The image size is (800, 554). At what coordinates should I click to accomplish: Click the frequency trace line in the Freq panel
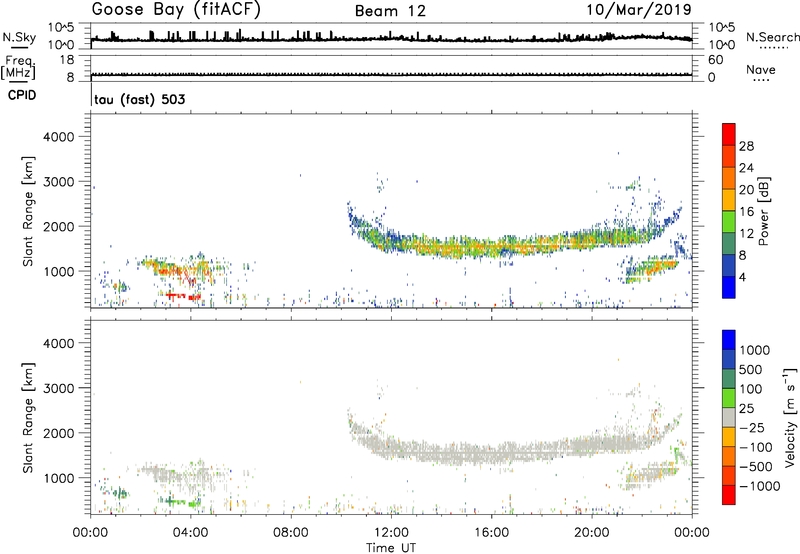[391, 75]
